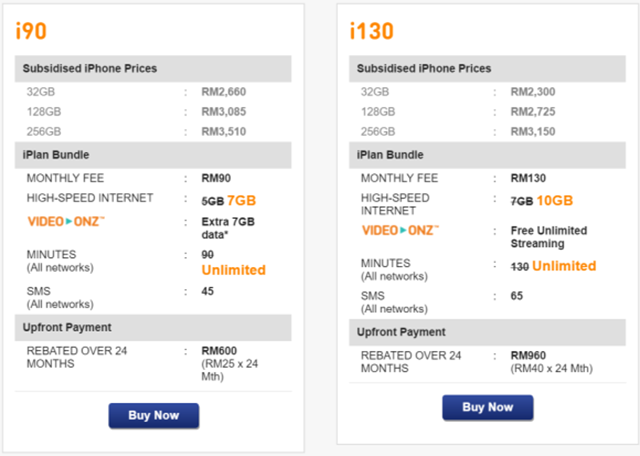The image size is (640, 456).
Task: Click the iPlan Bundle header in i90
Action: pyautogui.click(x=153, y=155)
